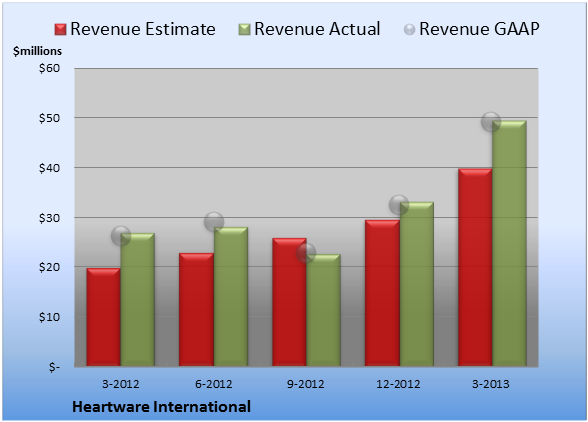Click the '3-2012' quarter label

point(121,384)
